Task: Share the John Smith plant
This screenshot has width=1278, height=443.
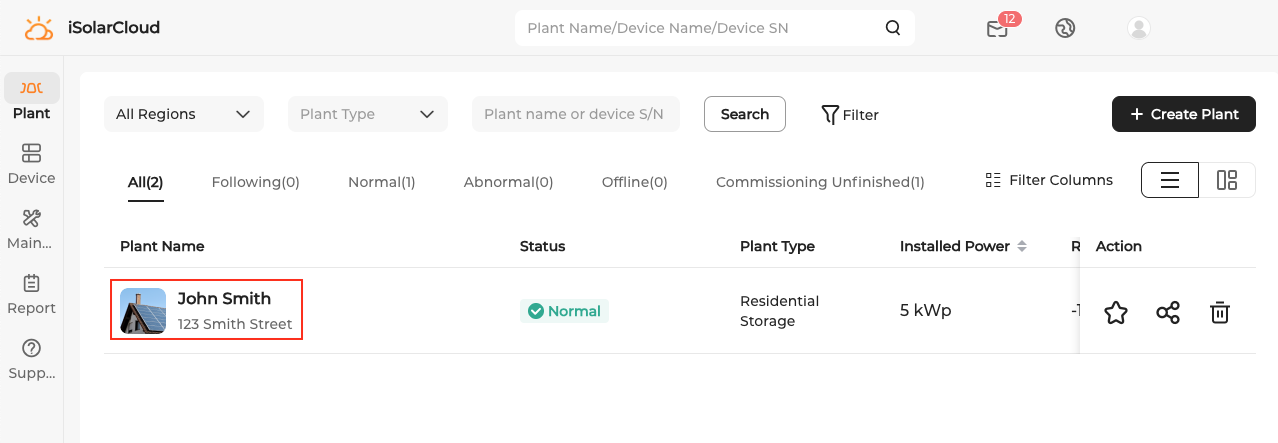Action: [x=1168, y=313]
